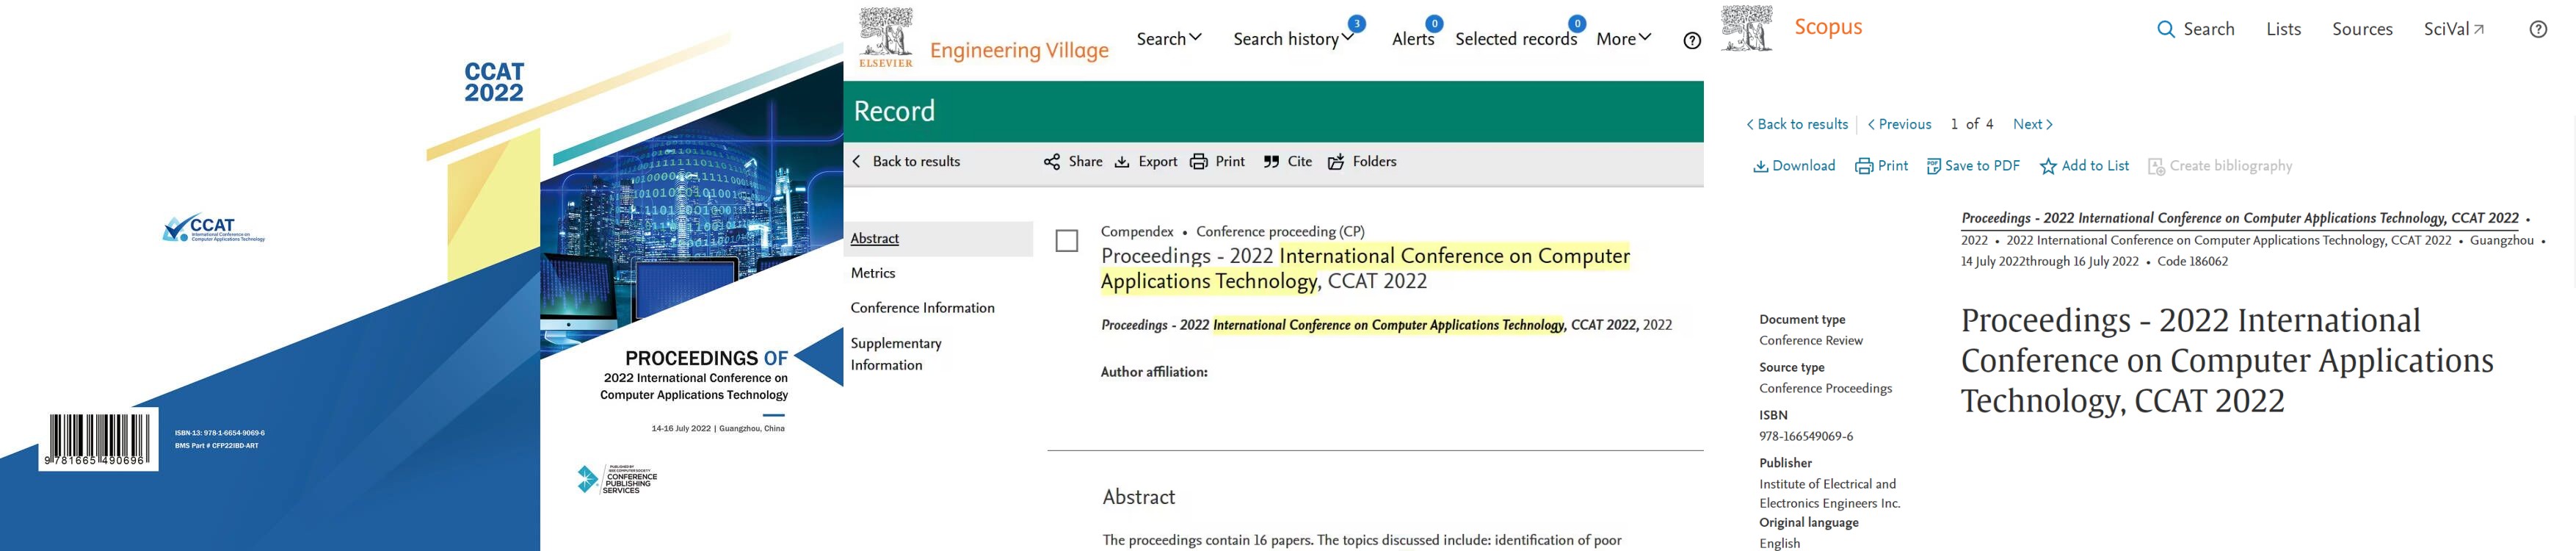Go to Previous record in Scopus
Viewport: 2576px width, 551px height.
(1899, 124)
